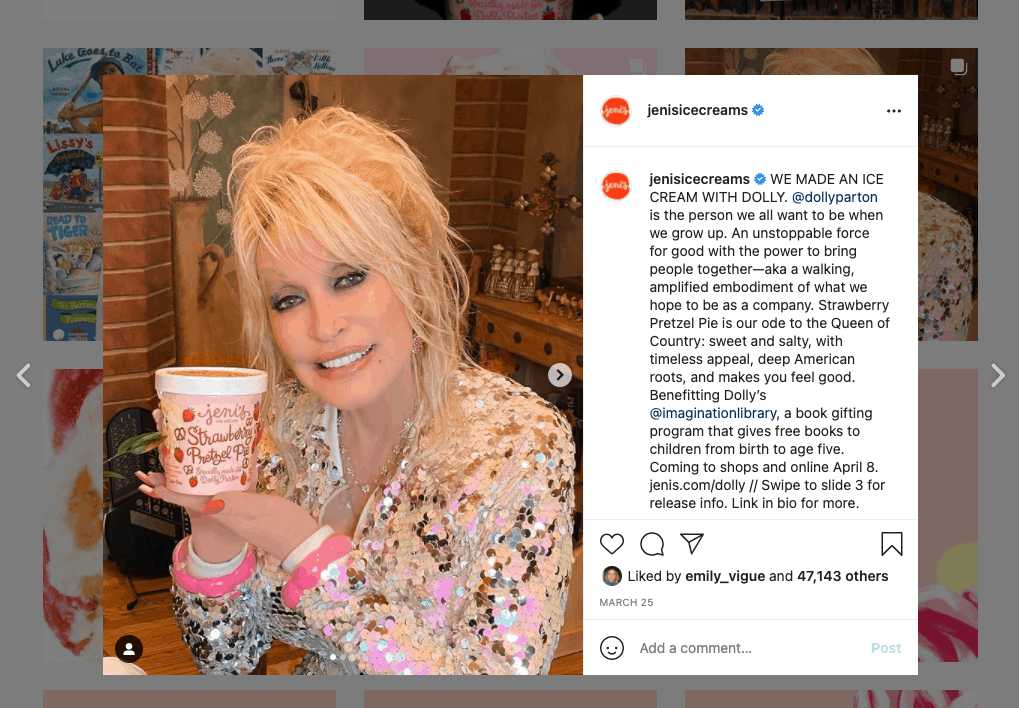Advance to next slide in the carousel
Image resolution: width=1019 pixels, height=708 pixels.
point(560,374)
